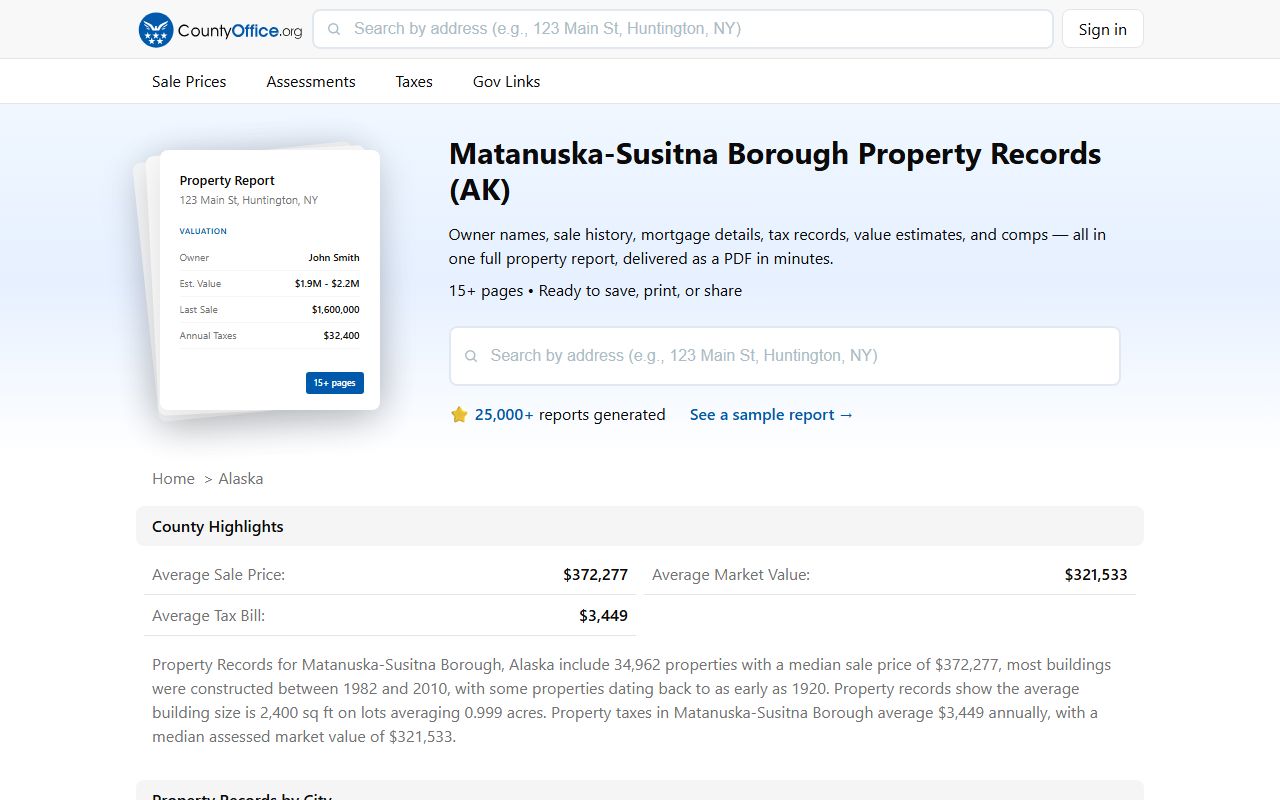Image resolution: width=1280 pixels, height=800 pixels.
Task: Open the Taxes menu item
Action: pos(414,82)
